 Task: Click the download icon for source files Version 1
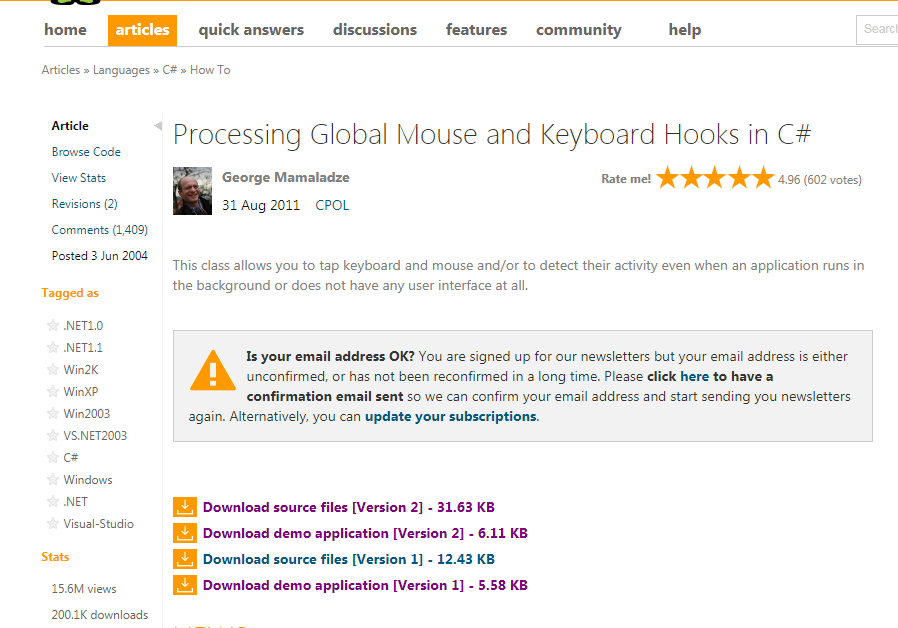click(184, 559)
